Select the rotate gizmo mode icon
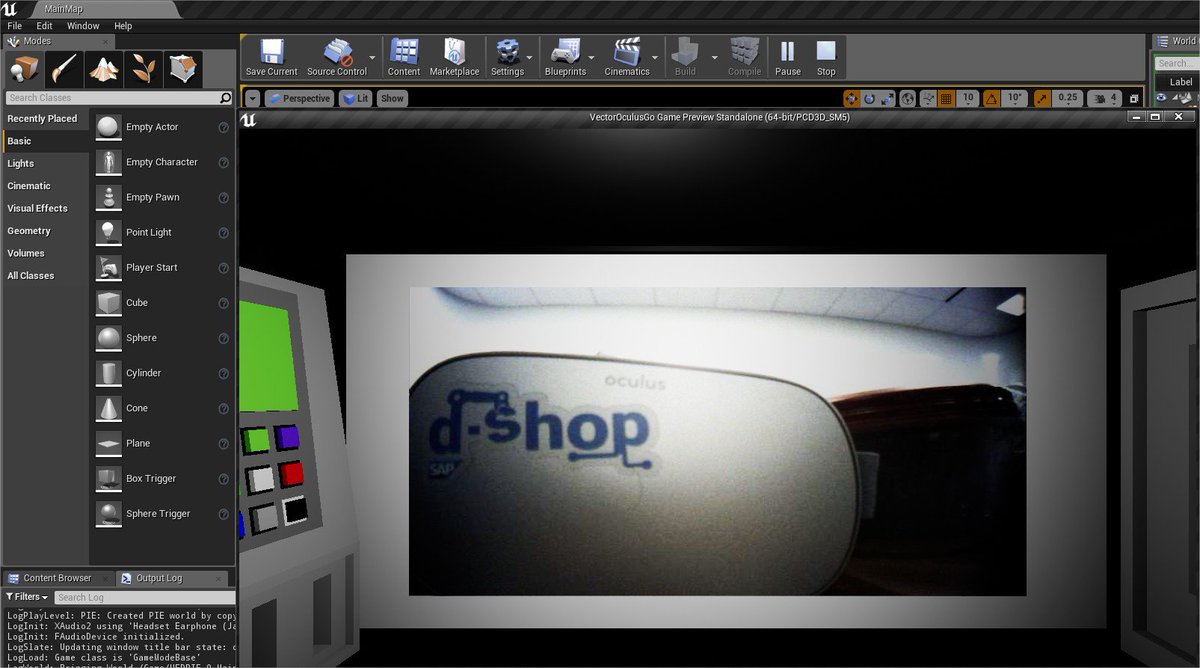1200x668 pixels. pyautogui.click(x=868, y=98)
